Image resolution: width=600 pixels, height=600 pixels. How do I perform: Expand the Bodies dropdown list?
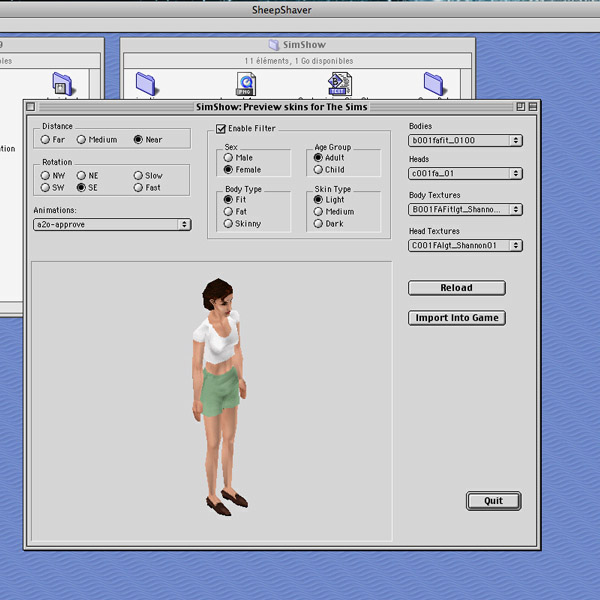tap(465, 141)
